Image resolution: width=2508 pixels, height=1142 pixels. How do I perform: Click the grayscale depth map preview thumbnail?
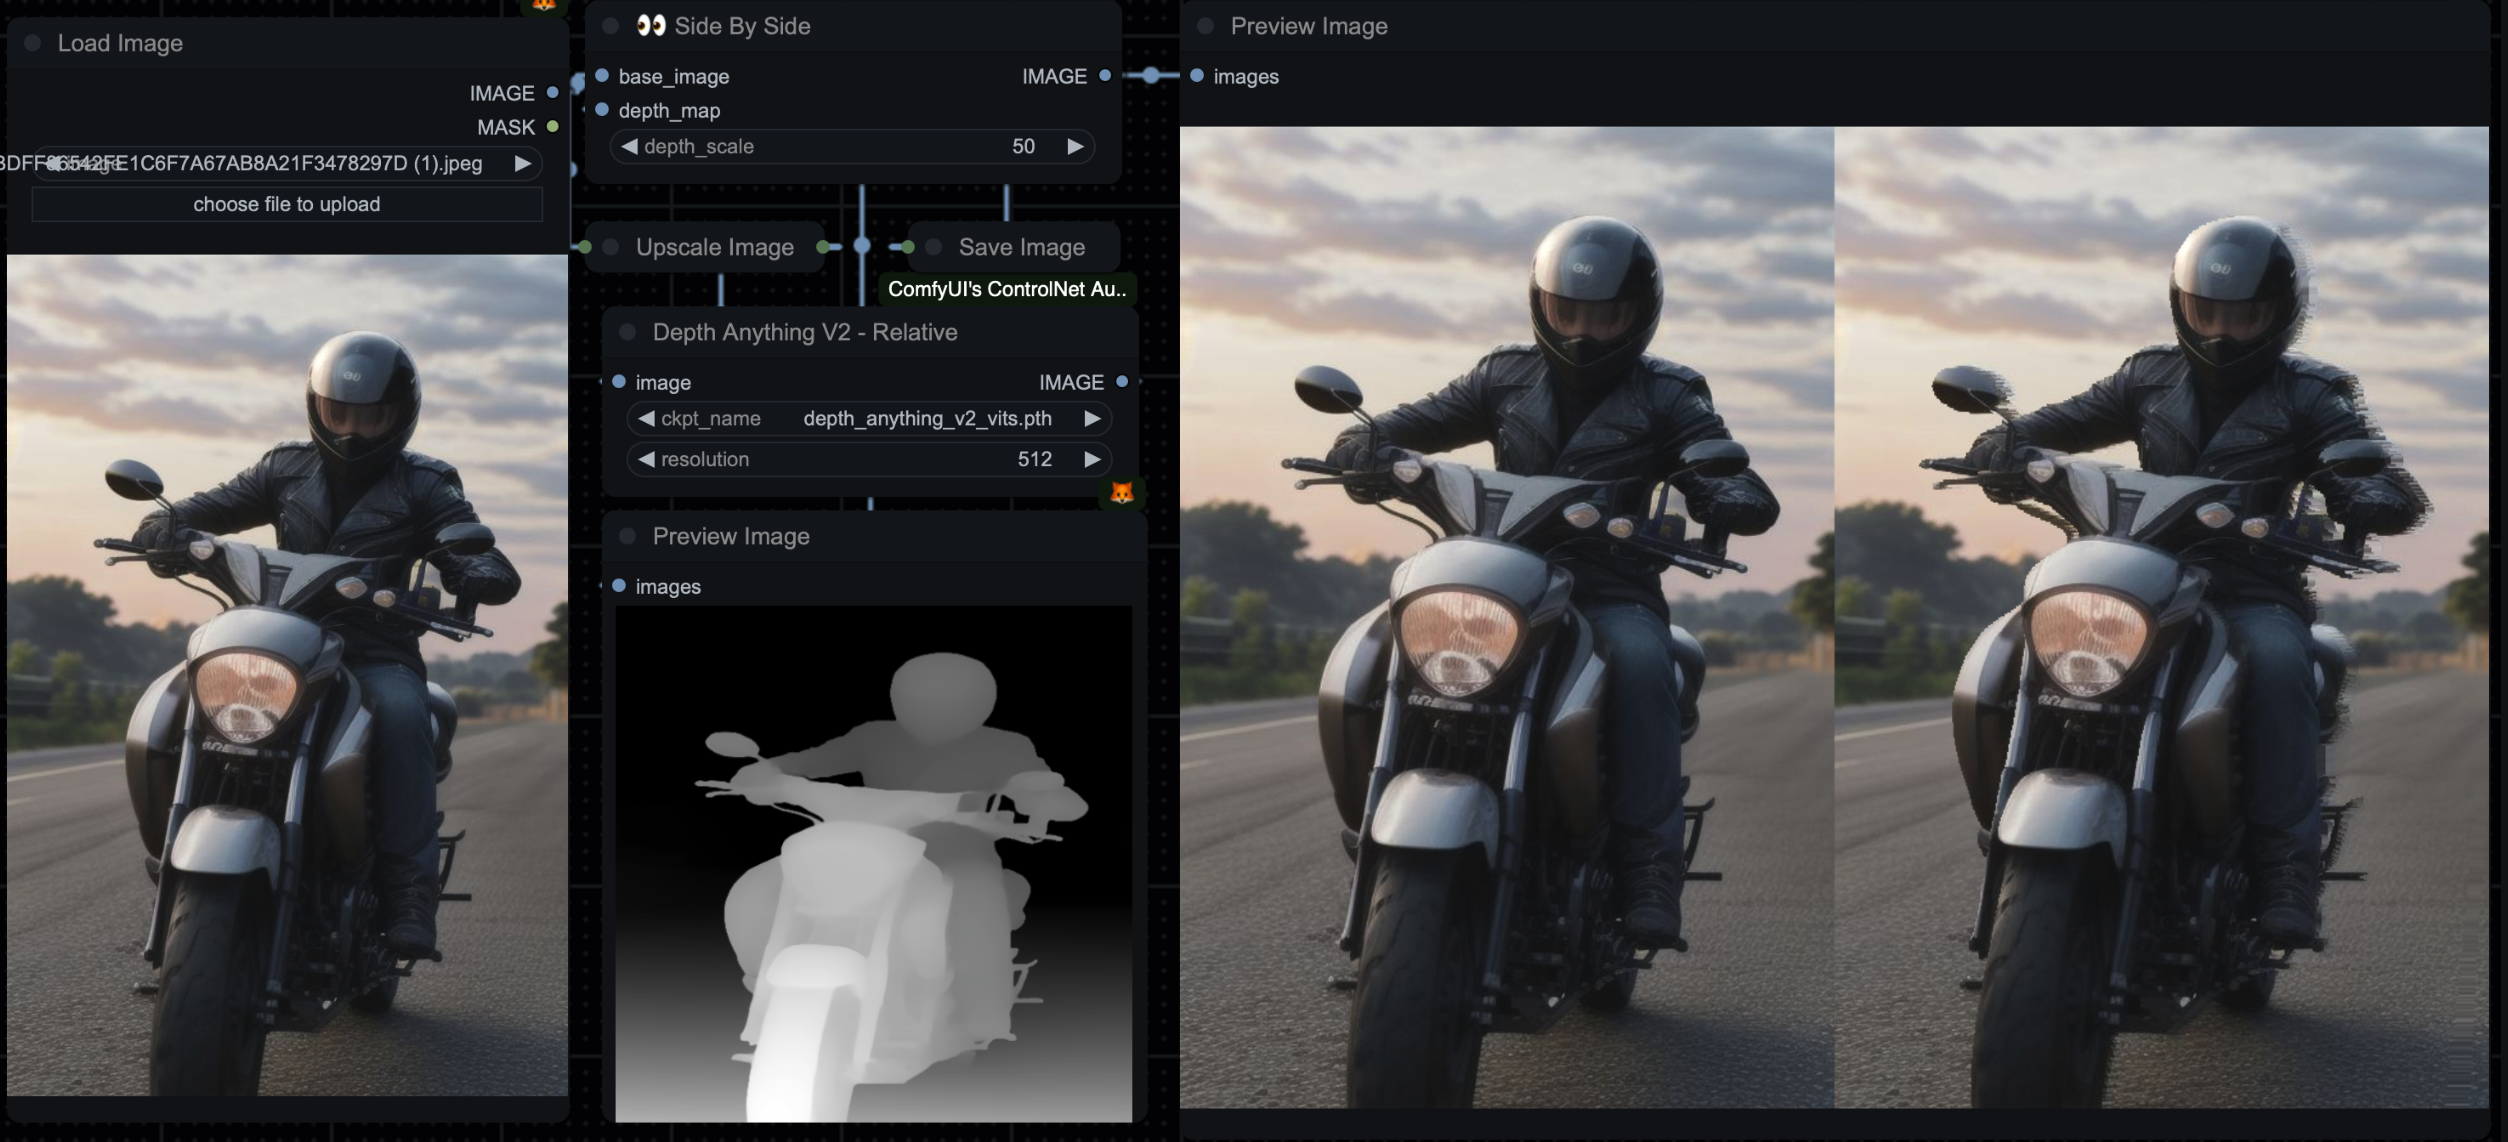pyautogui.click(x=873, y=863)
